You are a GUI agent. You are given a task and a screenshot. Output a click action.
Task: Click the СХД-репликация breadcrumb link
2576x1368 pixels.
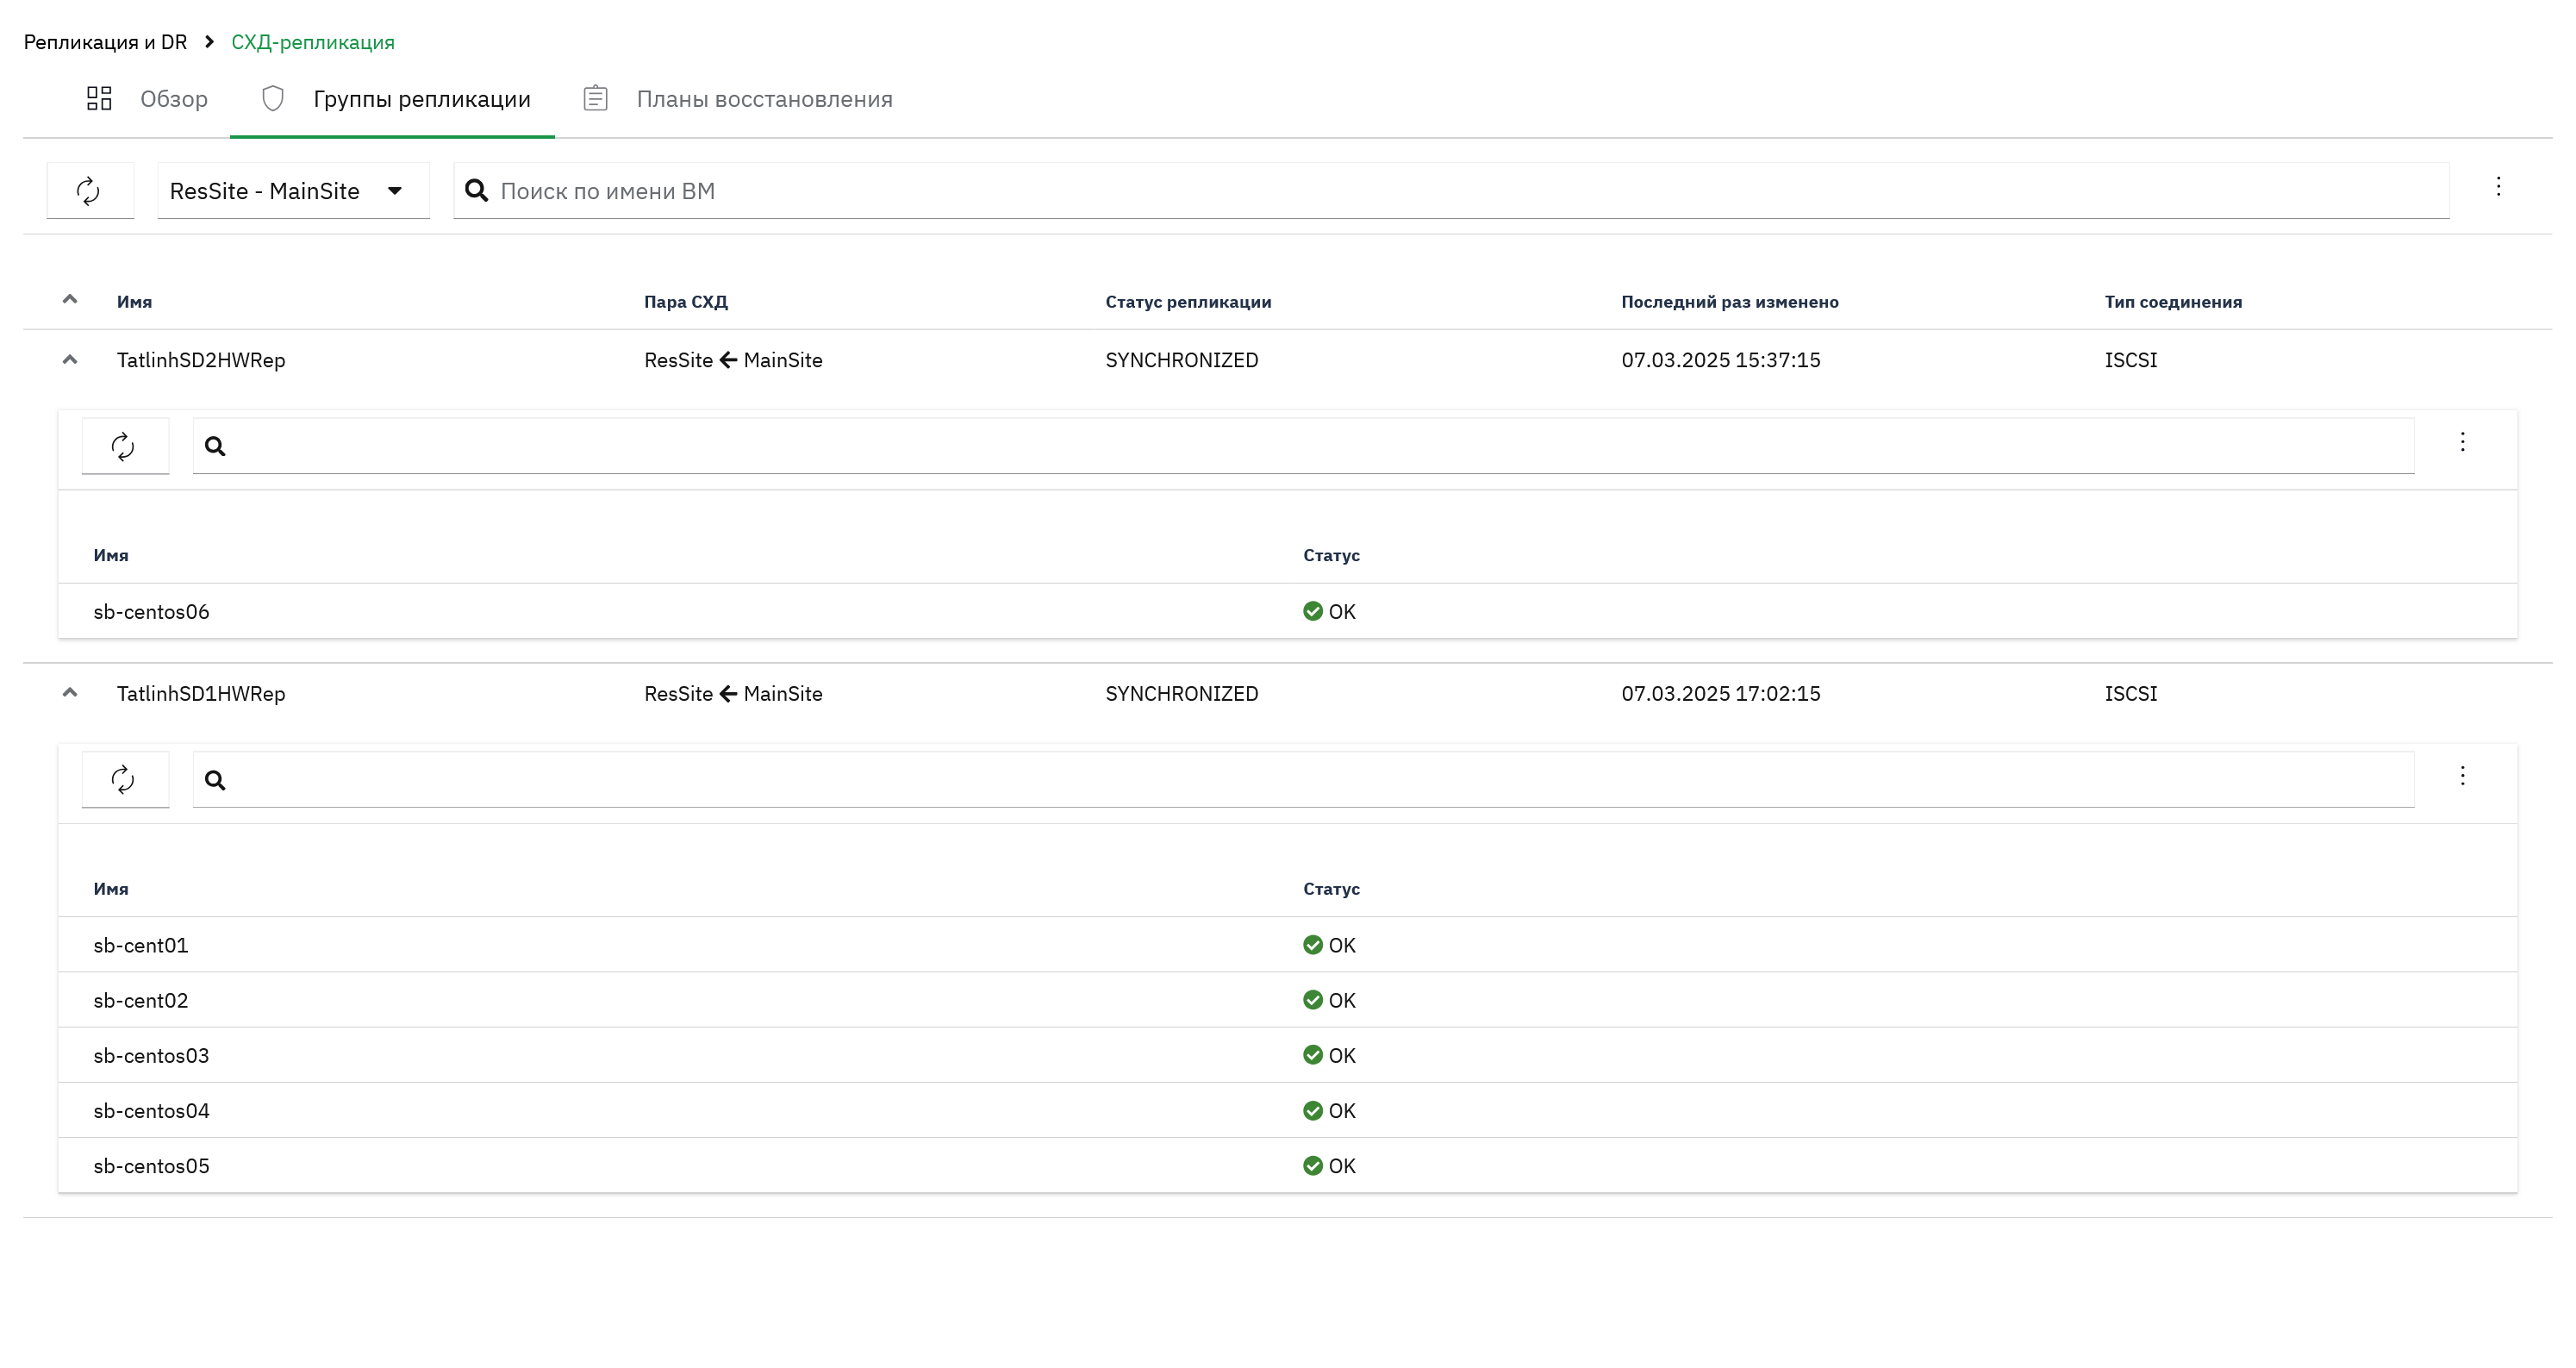tap(313, 42)
